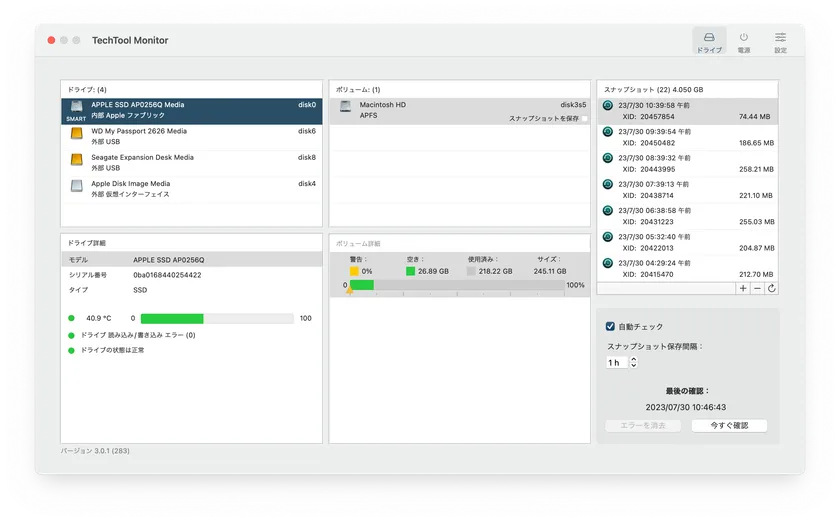Click snapshot icon for 07:39:13 entry
This screenshot has height=521, width=840.
(608, 184)
